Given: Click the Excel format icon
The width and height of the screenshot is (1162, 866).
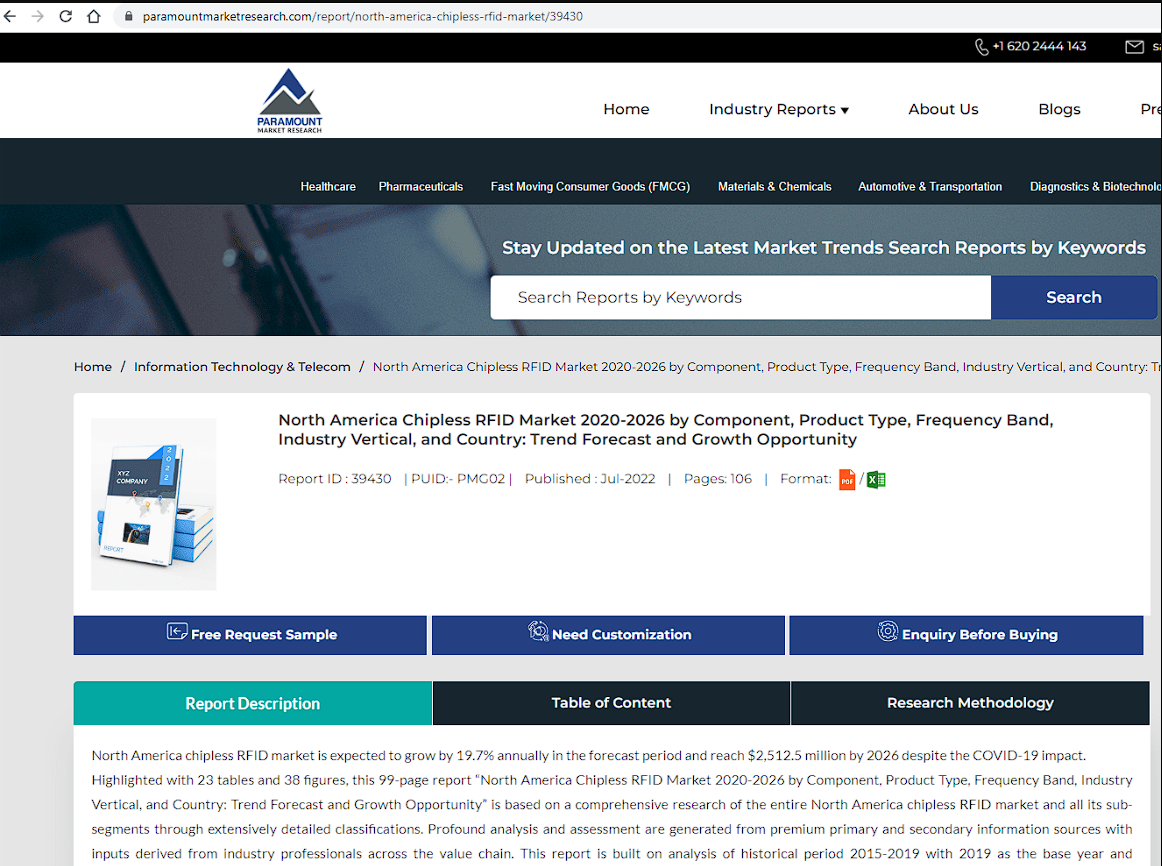Looking at the screenshot, I should 876,480.
